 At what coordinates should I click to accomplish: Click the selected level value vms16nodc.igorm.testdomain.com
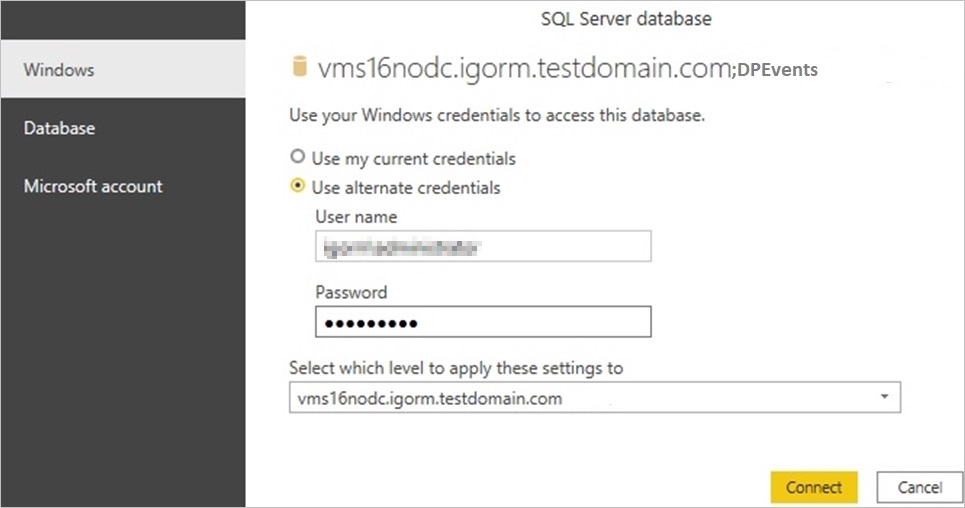click(x=430, y=398)
